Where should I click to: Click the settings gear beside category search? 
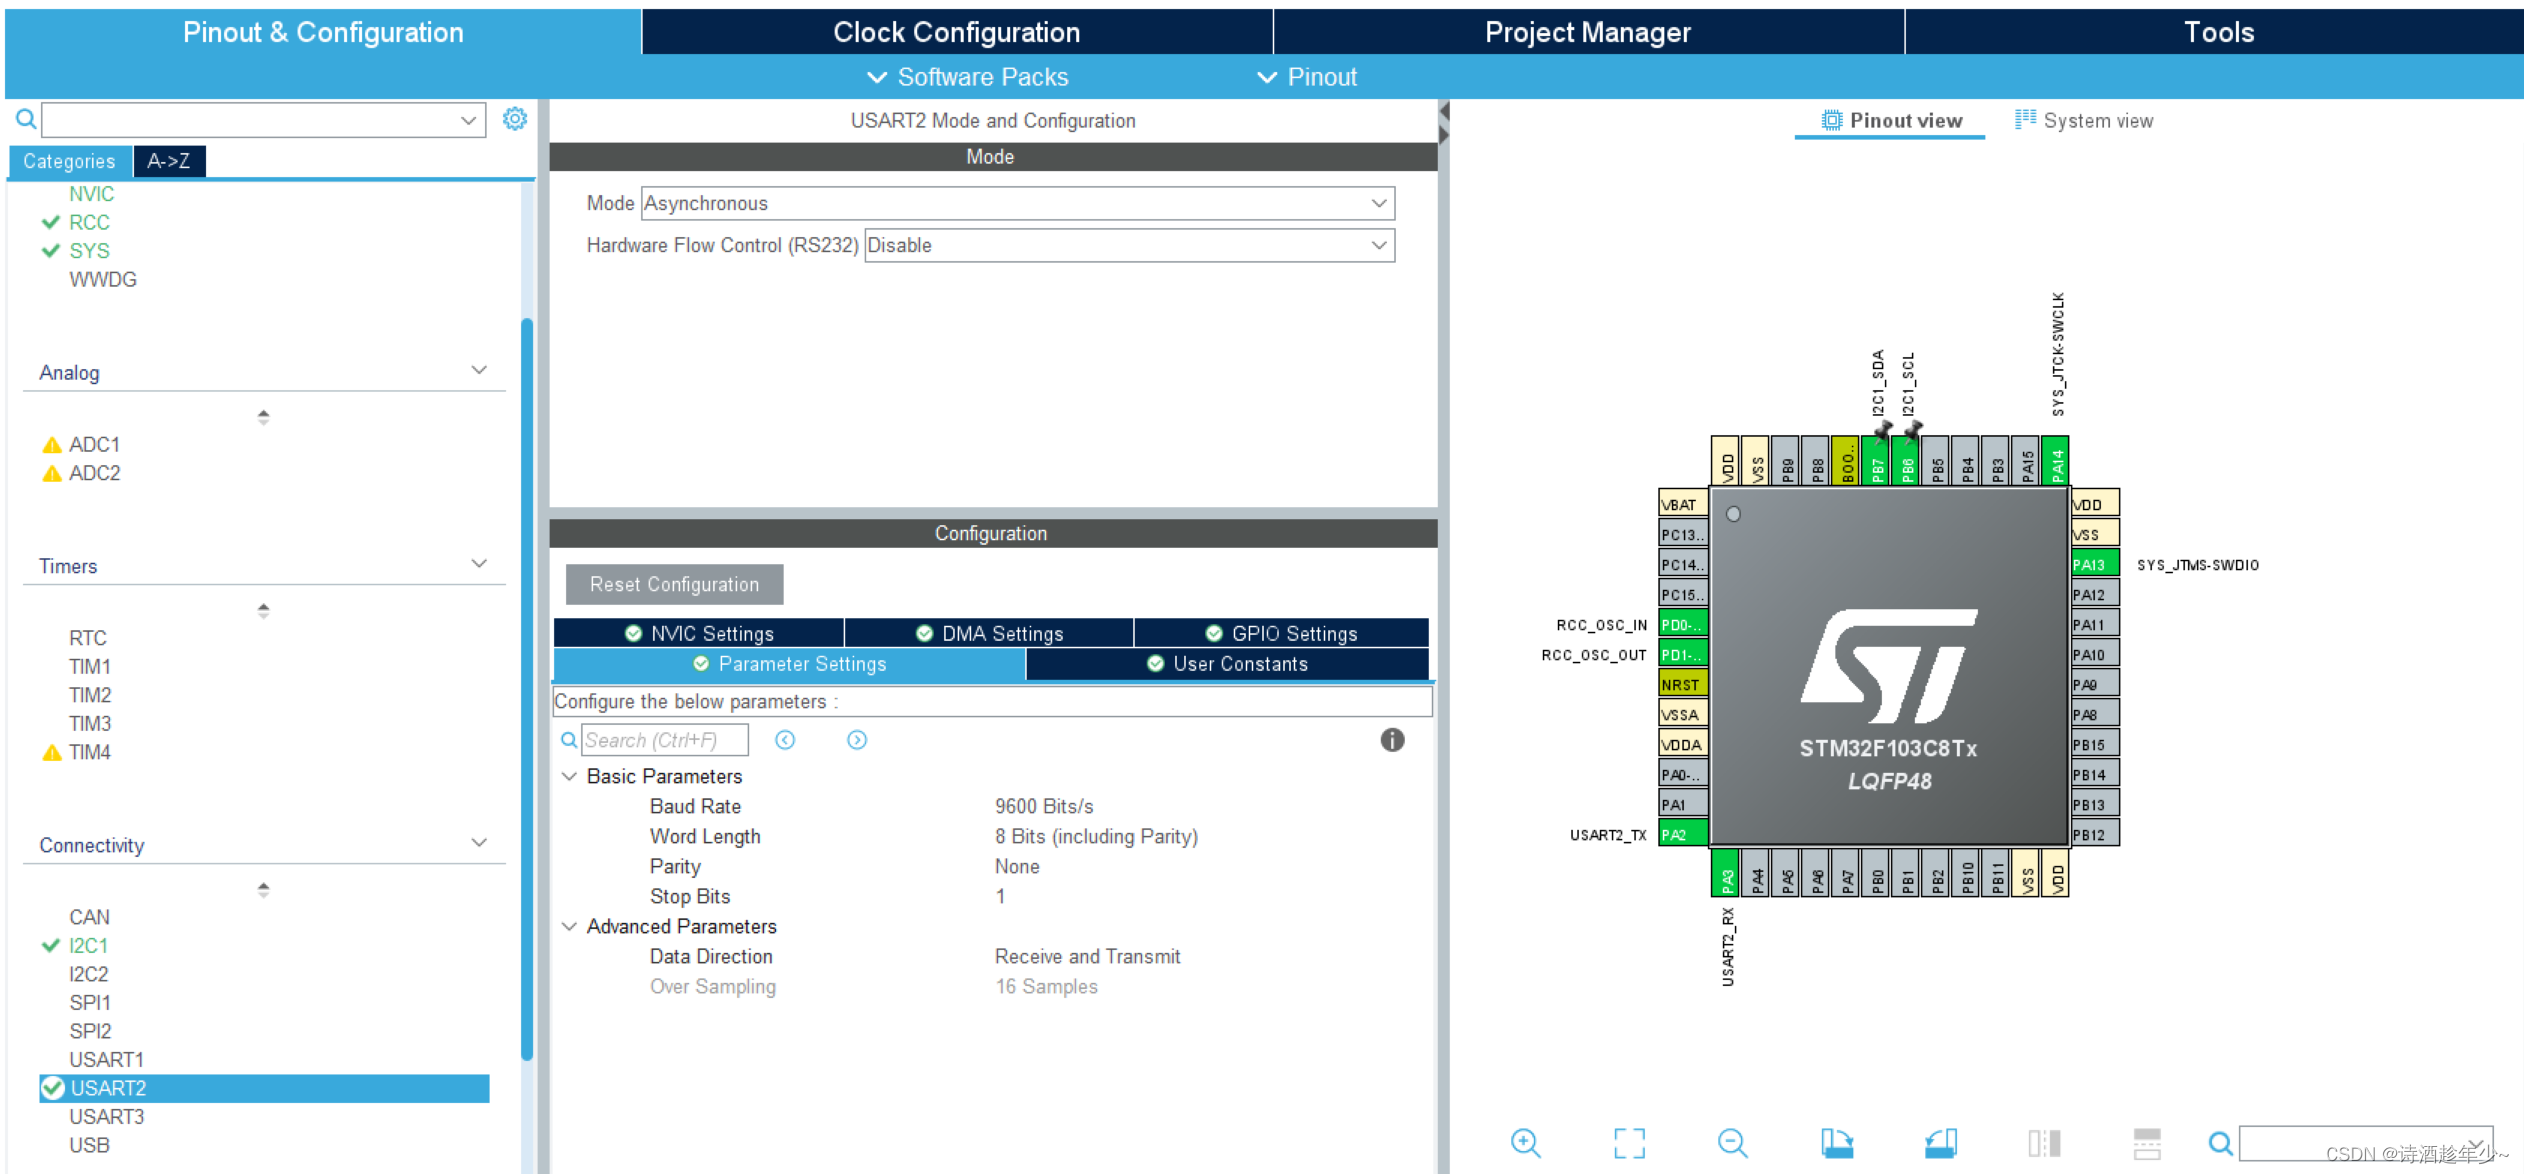[514, 119]
